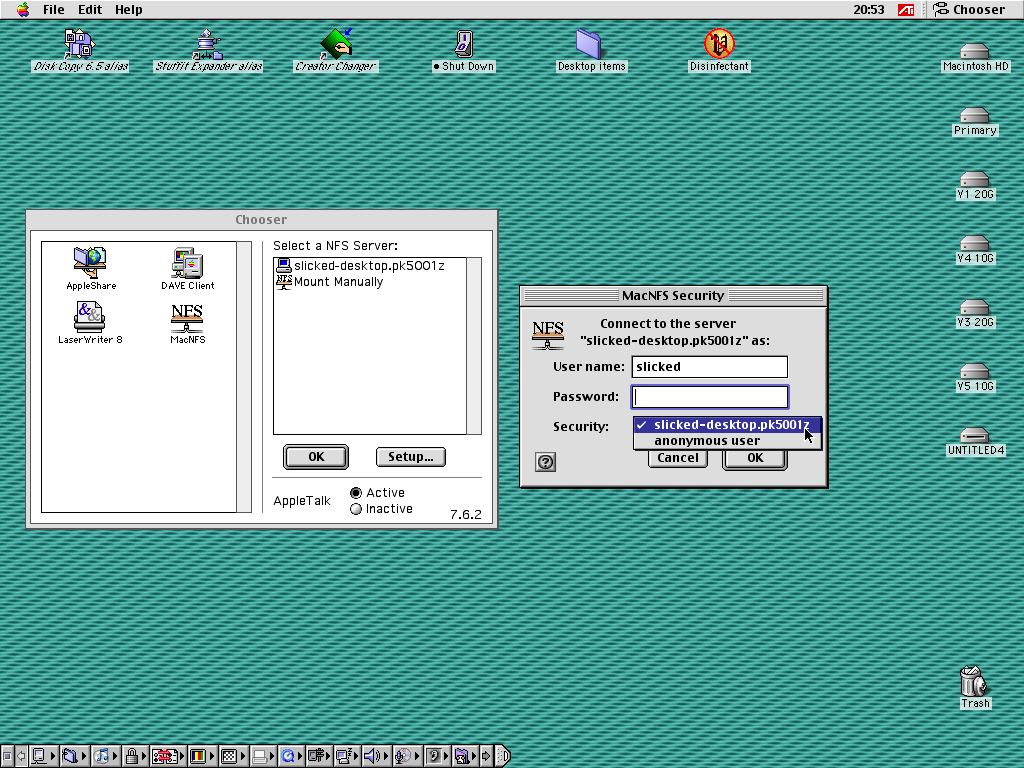Click the Password field
1024x768 pixels.
pyautogui.click(x=710, y=397)
